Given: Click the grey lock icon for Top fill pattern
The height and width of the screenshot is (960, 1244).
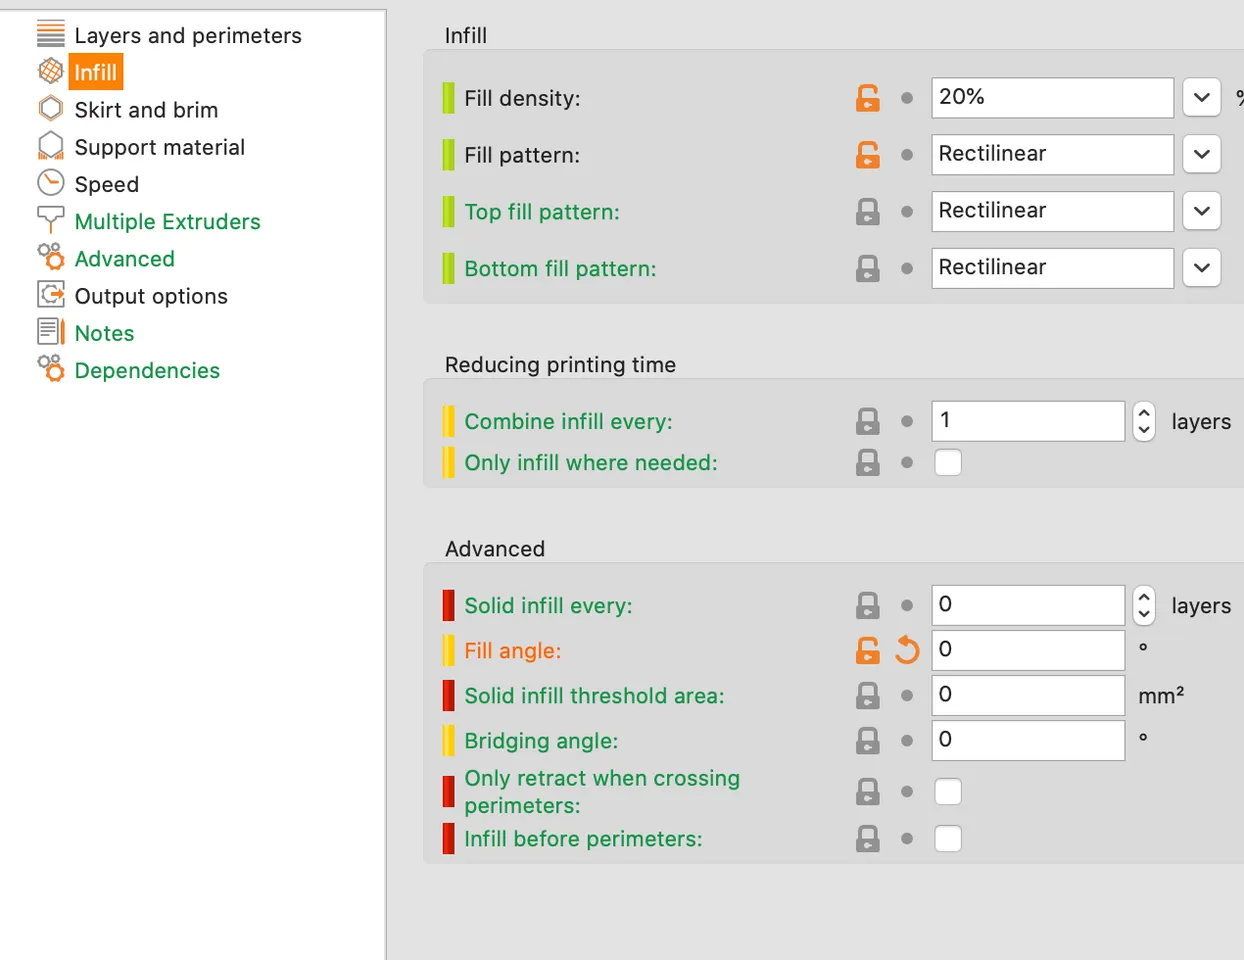Looking at the screenshot, I should click(868, 212).
